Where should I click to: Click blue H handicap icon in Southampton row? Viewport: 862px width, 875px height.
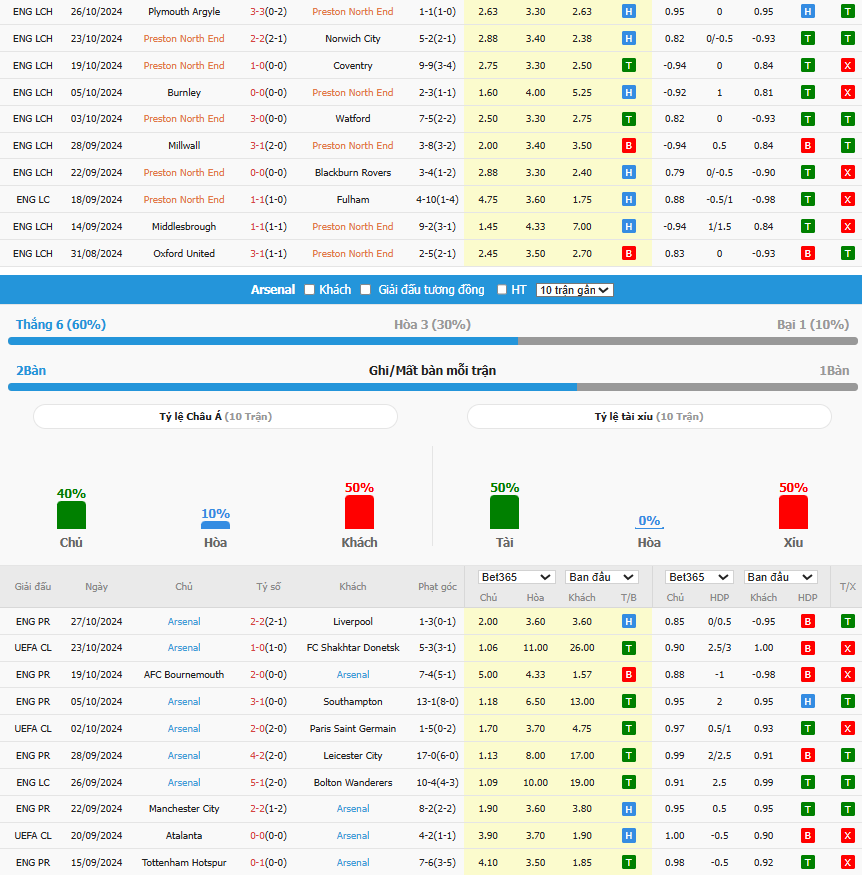click(x=807, y=701)
